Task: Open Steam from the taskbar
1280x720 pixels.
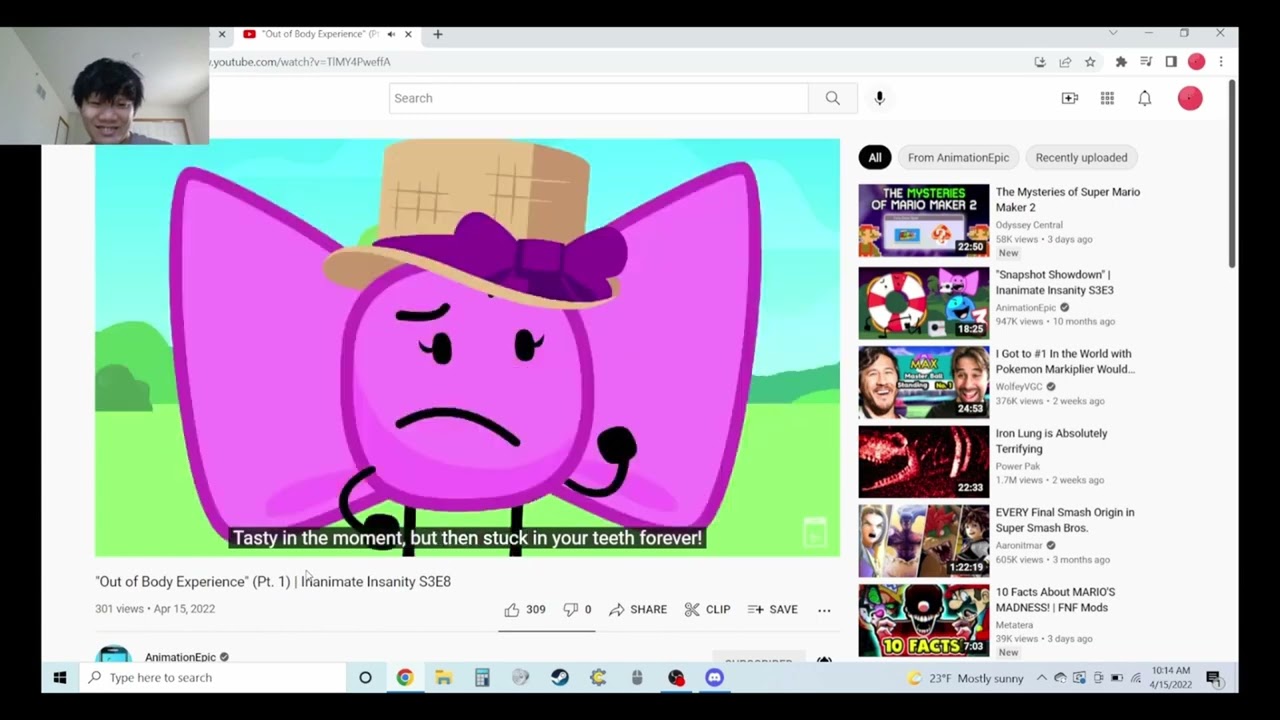Action: pyautogui.click(x=559, y=677)
